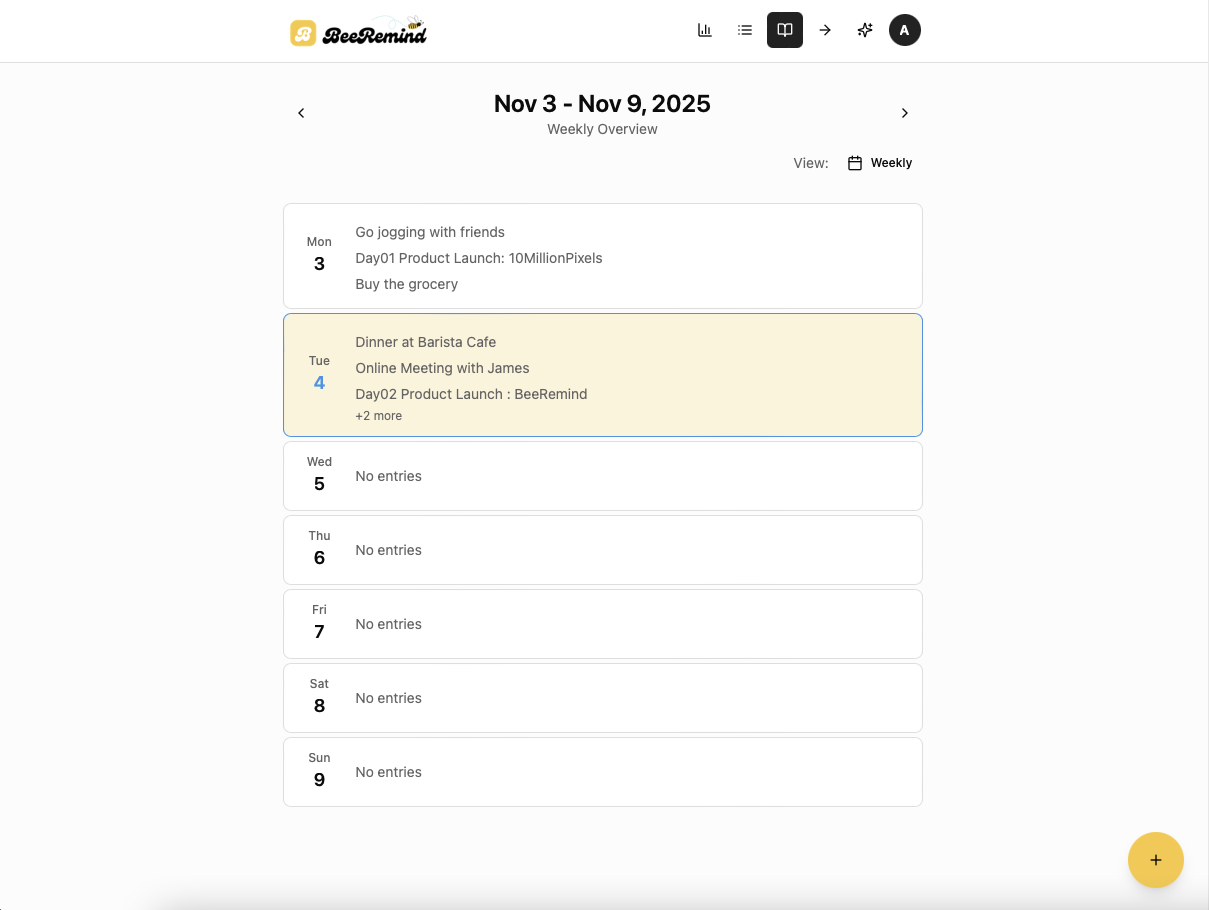The width and height of the screenshot is (1209, 910).
Task: Click 'Buy the grocery' reminder
Action: point(406,284)
